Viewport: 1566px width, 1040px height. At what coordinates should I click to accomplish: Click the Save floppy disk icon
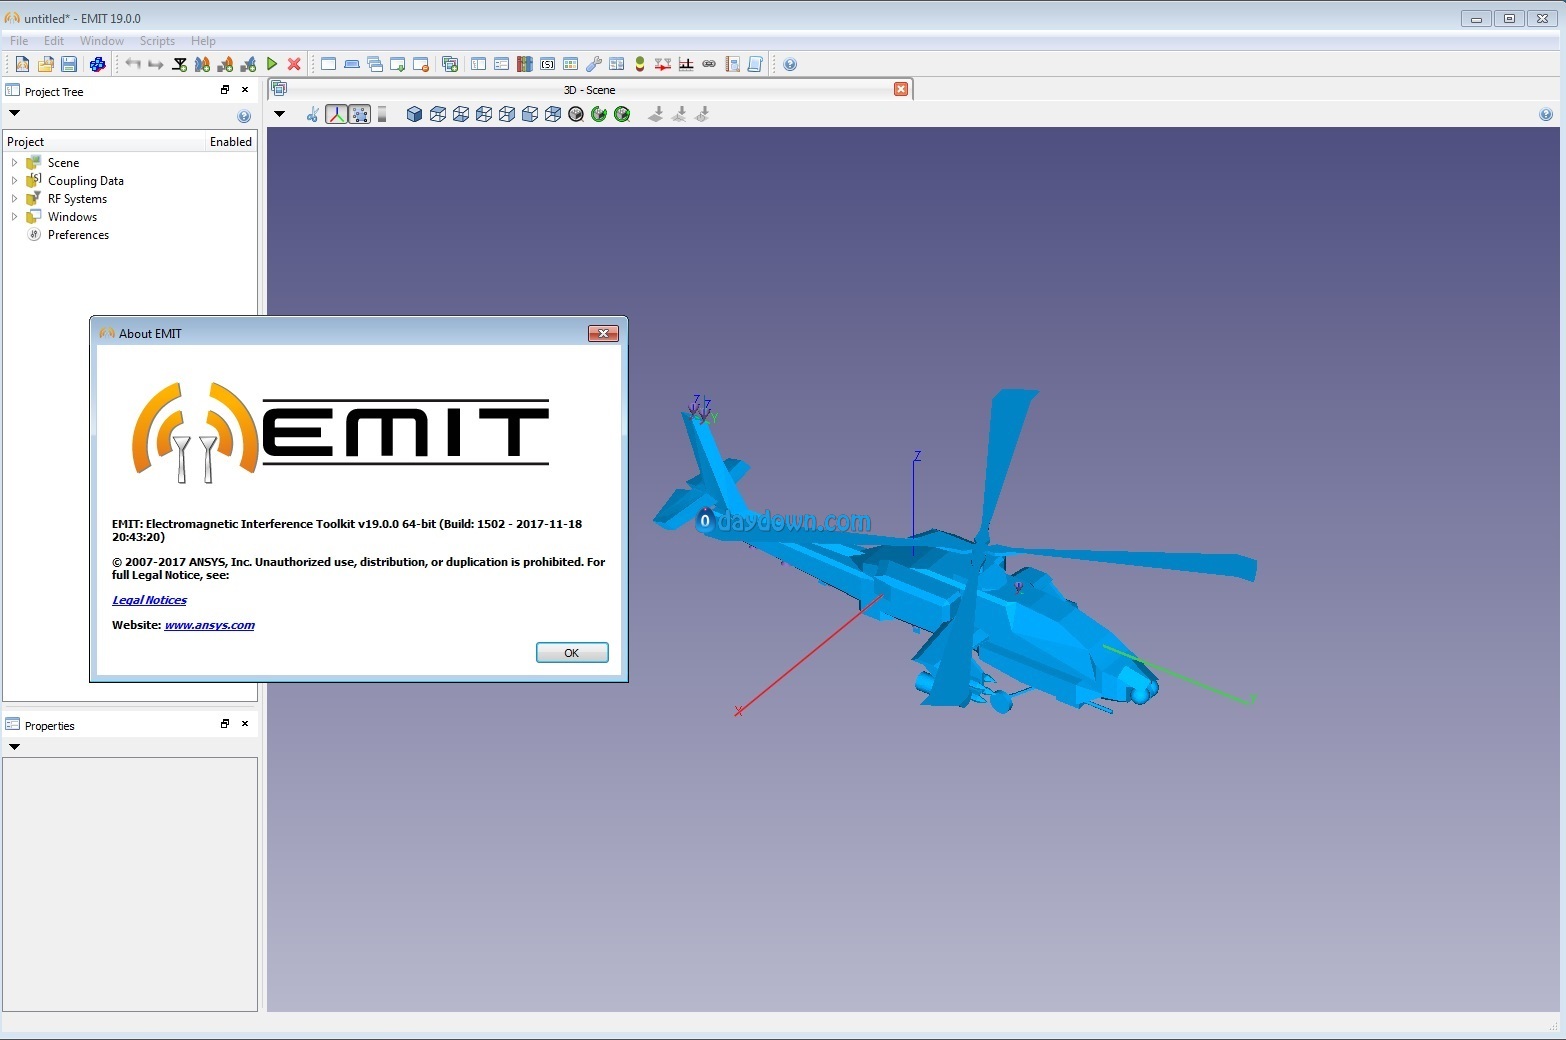69,64
